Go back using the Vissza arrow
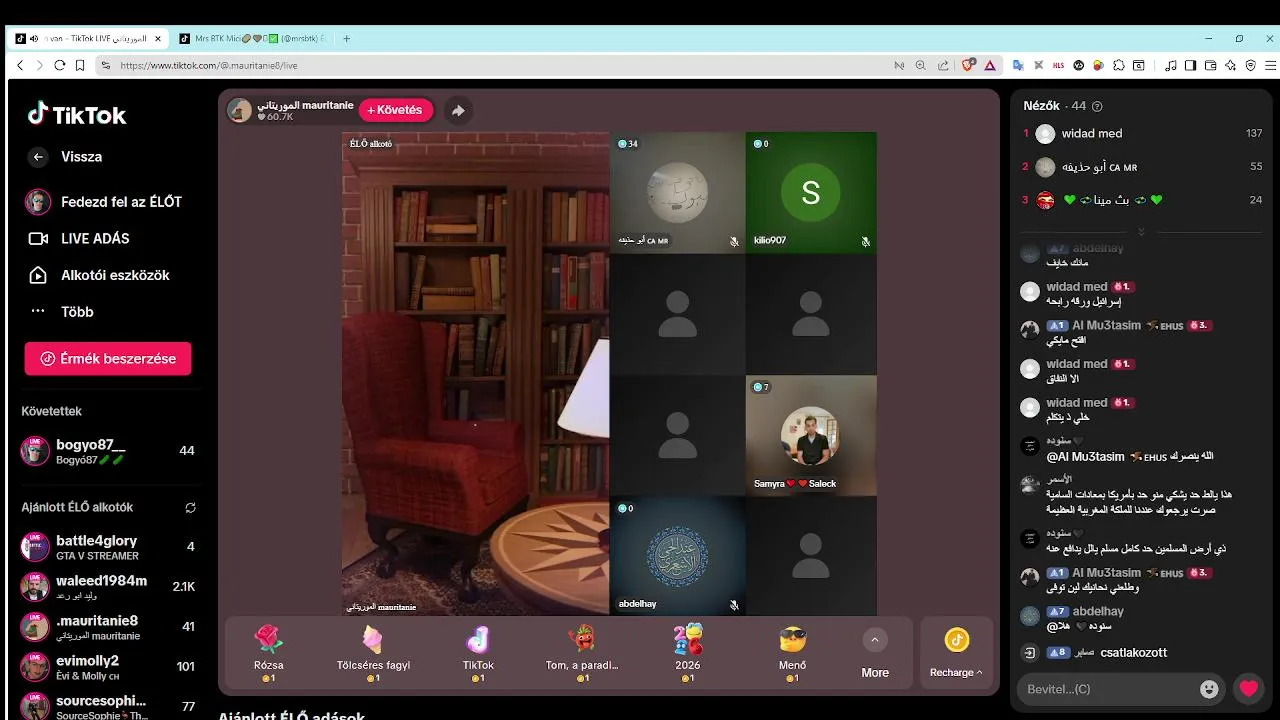This screenshot has width=1280, height=720. pyautogui.click(x=38, y=157)
